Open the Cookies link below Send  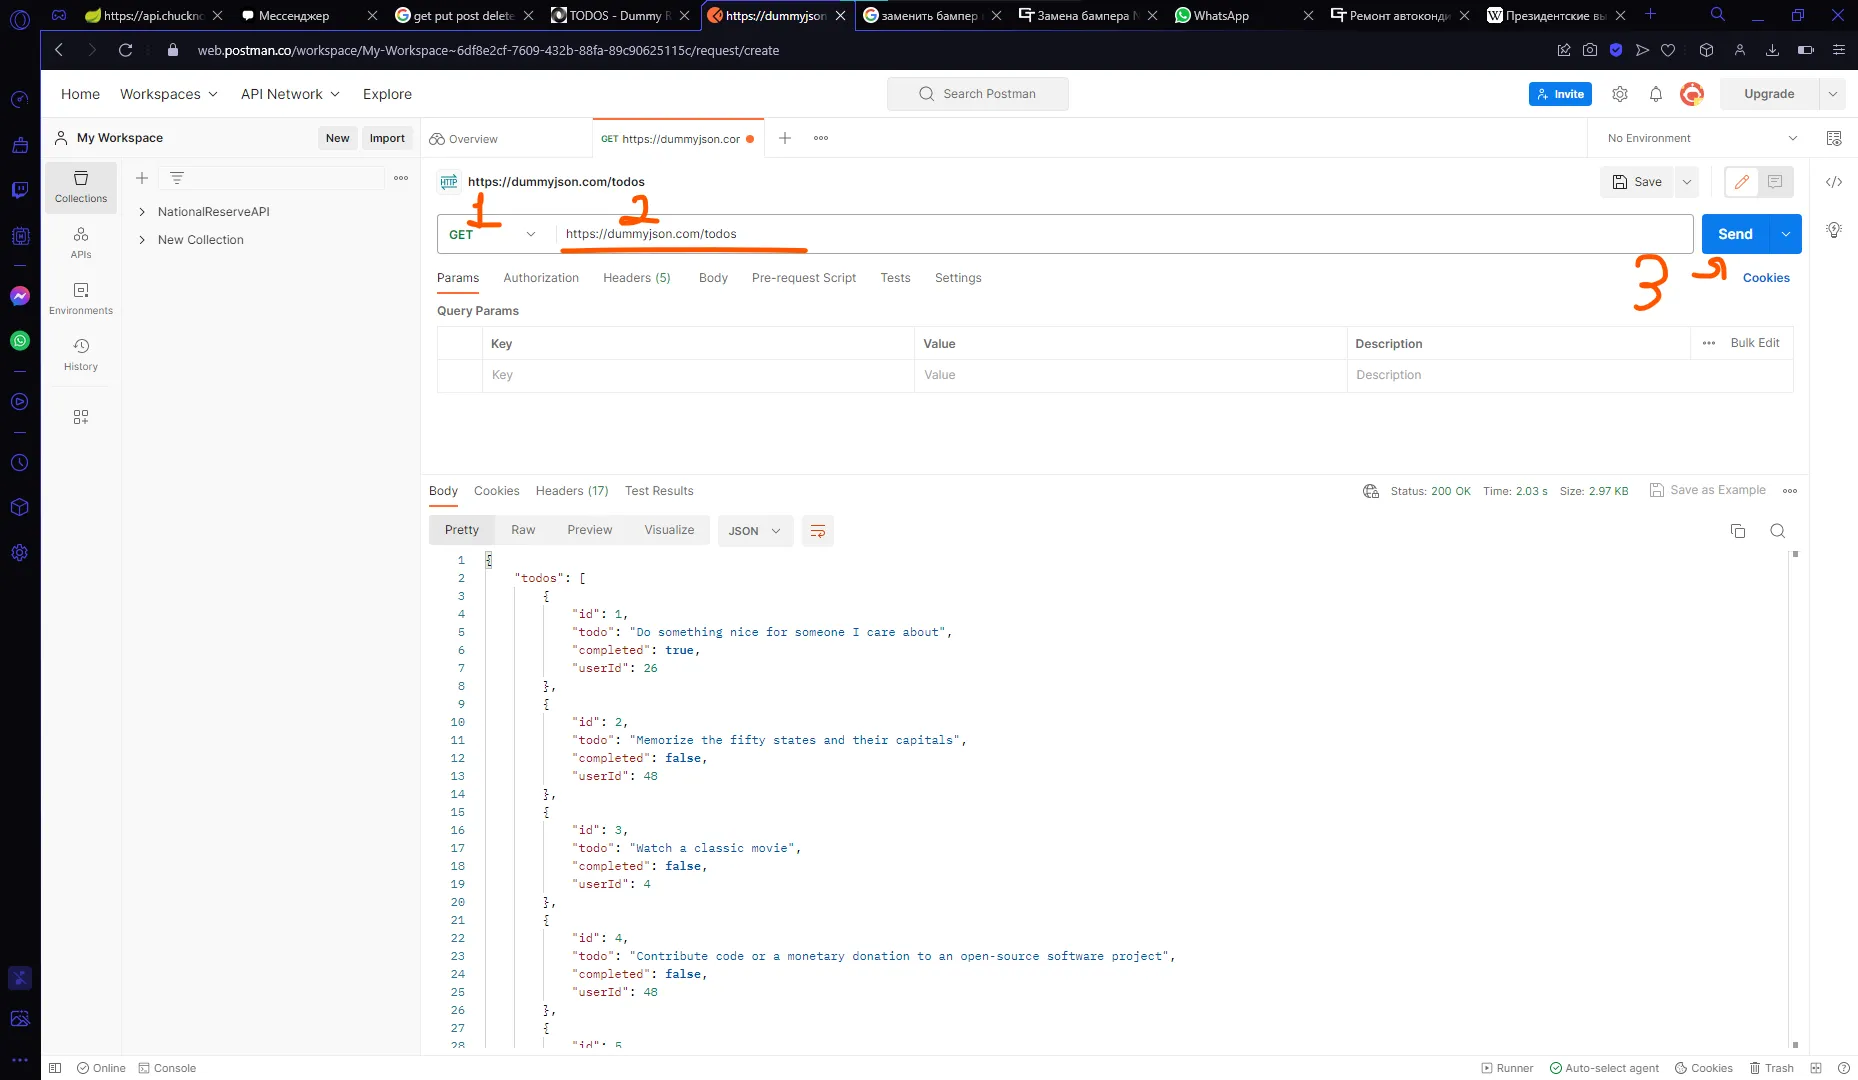tap(1766, 278)
